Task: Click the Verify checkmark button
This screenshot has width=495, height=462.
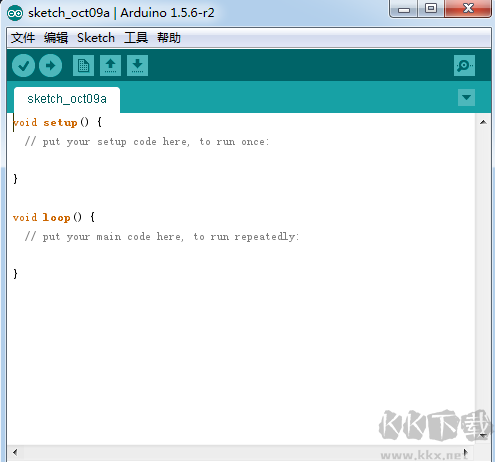Action: [x=23, y=66]
